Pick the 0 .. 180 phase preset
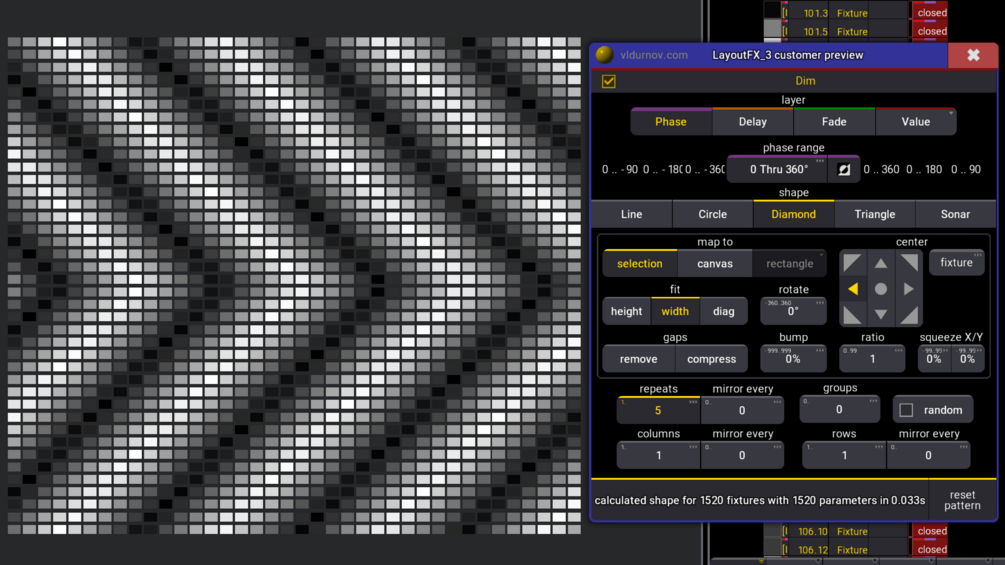The image size is (1005, 565). coord(924,170)
